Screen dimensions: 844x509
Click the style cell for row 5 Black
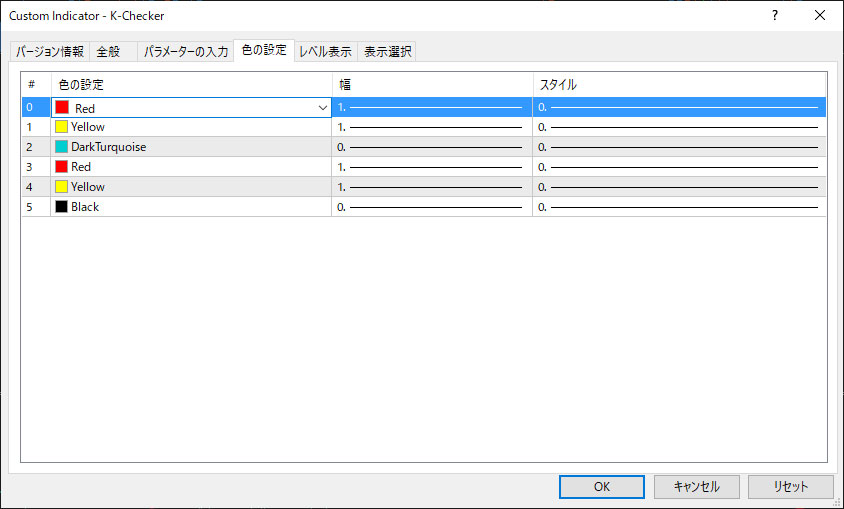679,207
